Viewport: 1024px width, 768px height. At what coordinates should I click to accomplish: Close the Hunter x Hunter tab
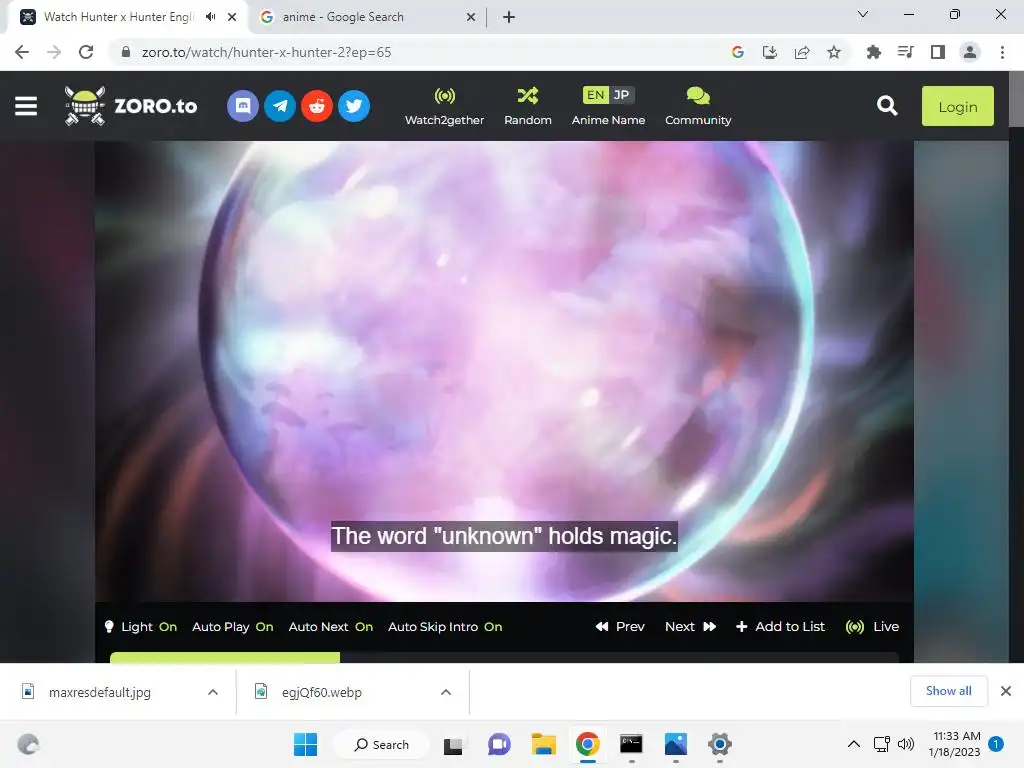(x=232, y=17)
